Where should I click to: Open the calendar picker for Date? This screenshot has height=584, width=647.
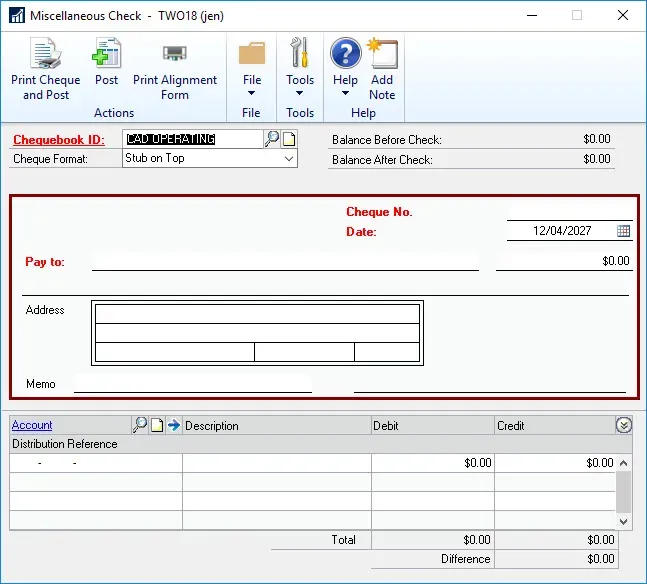[x=623, y=231]
